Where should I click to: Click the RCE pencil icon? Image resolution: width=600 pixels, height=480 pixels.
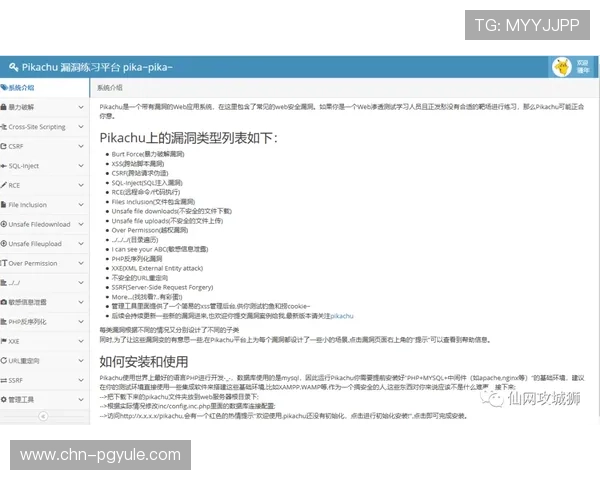point(3,185)
